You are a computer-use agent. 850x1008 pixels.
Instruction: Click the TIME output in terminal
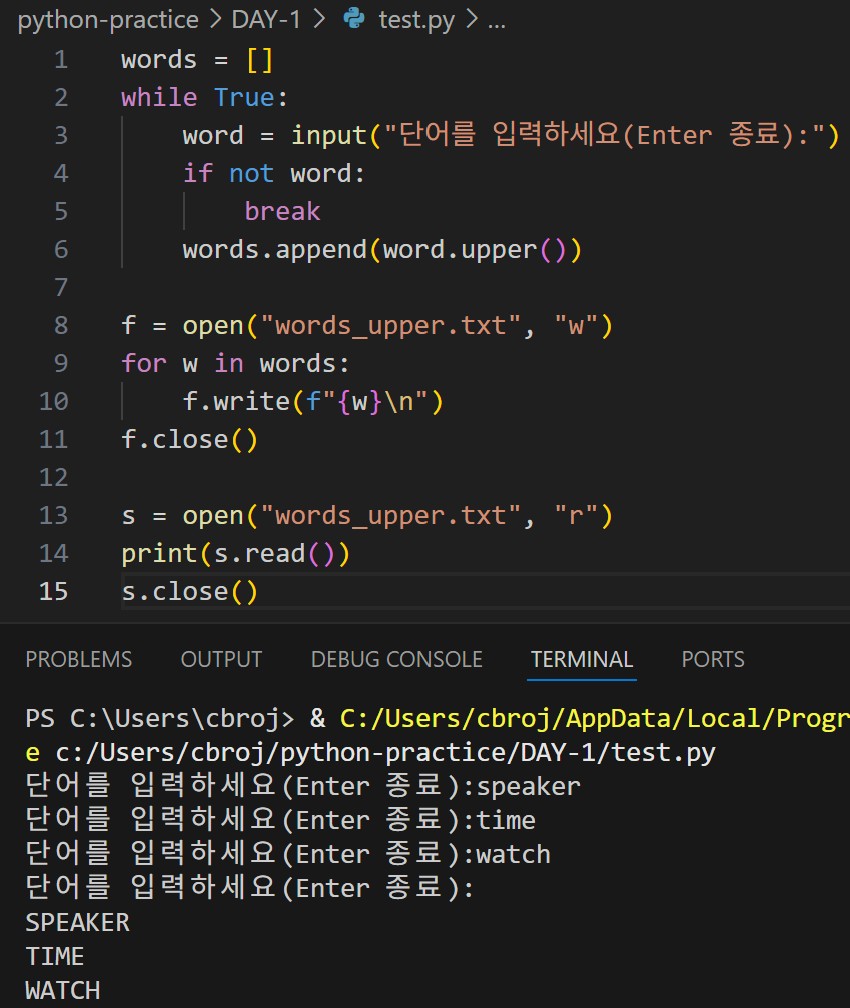(55, 957)
